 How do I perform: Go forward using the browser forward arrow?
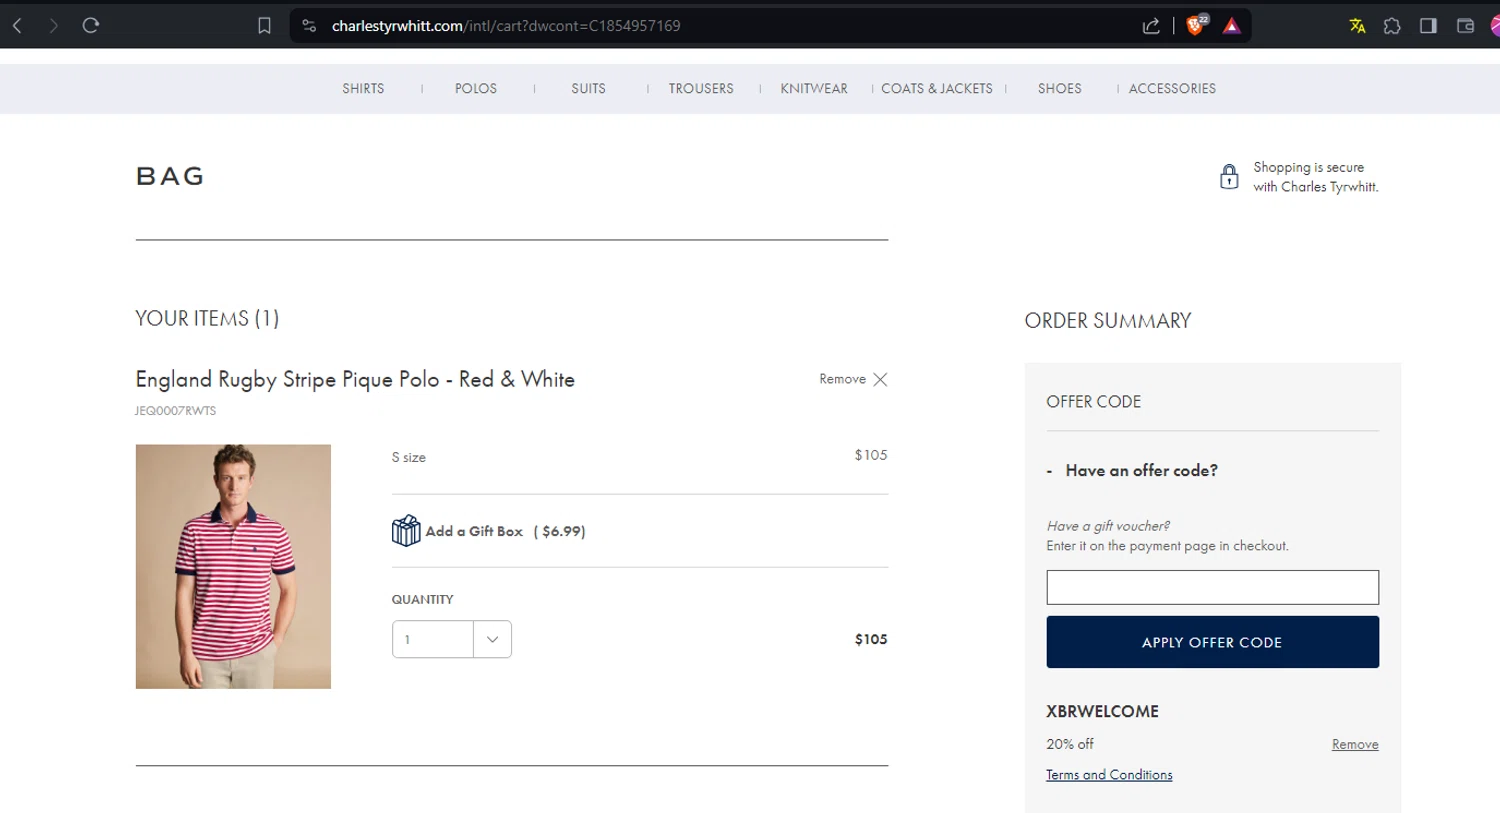[53, 26]
